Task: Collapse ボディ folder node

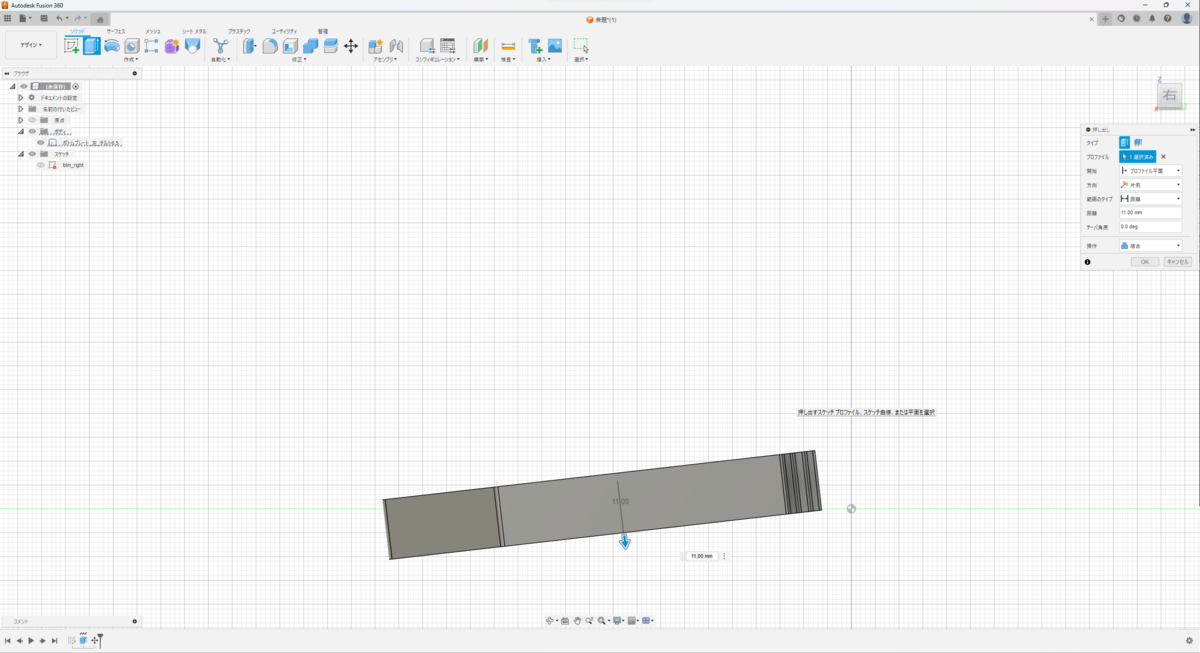Action: pyautogui.click(x=20, y=131)
